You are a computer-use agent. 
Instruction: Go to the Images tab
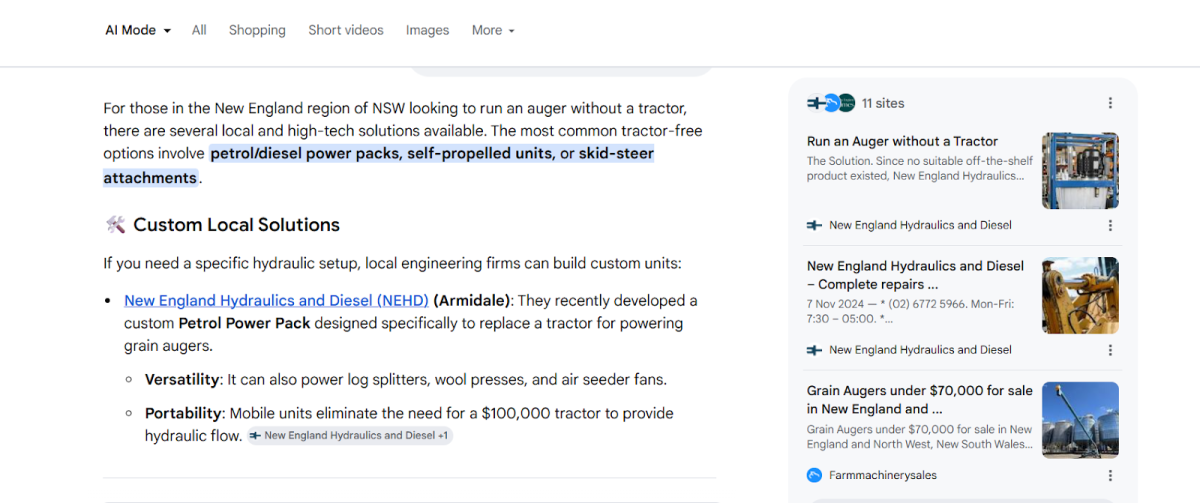tap(427, 30)
